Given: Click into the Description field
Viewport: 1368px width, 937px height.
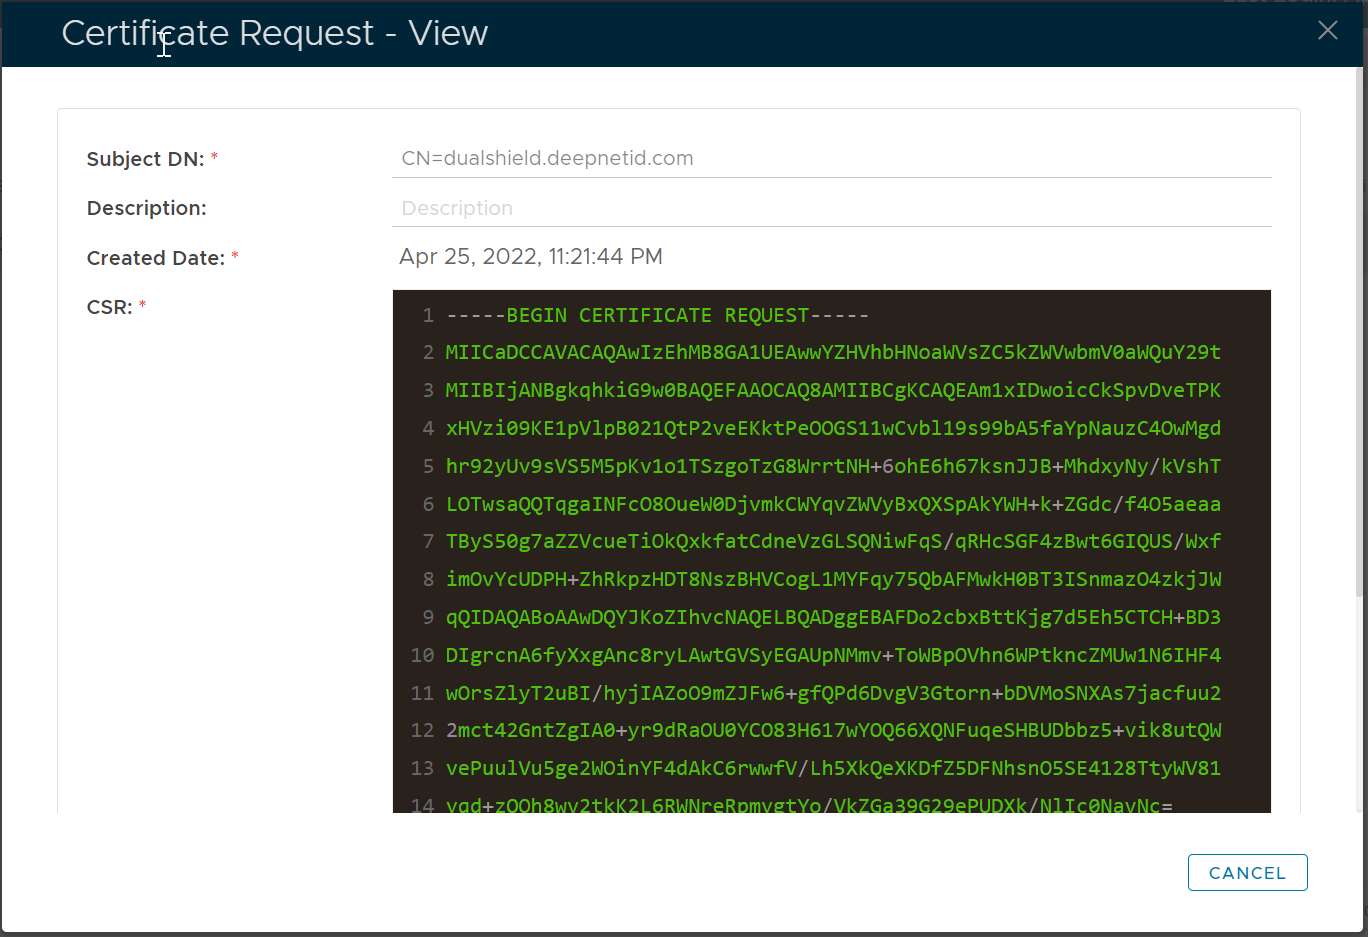Looking at the screenshot, I should [830, 208].
